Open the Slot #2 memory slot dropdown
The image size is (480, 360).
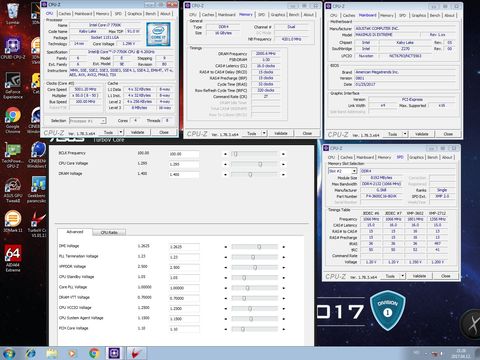[342, 171]
